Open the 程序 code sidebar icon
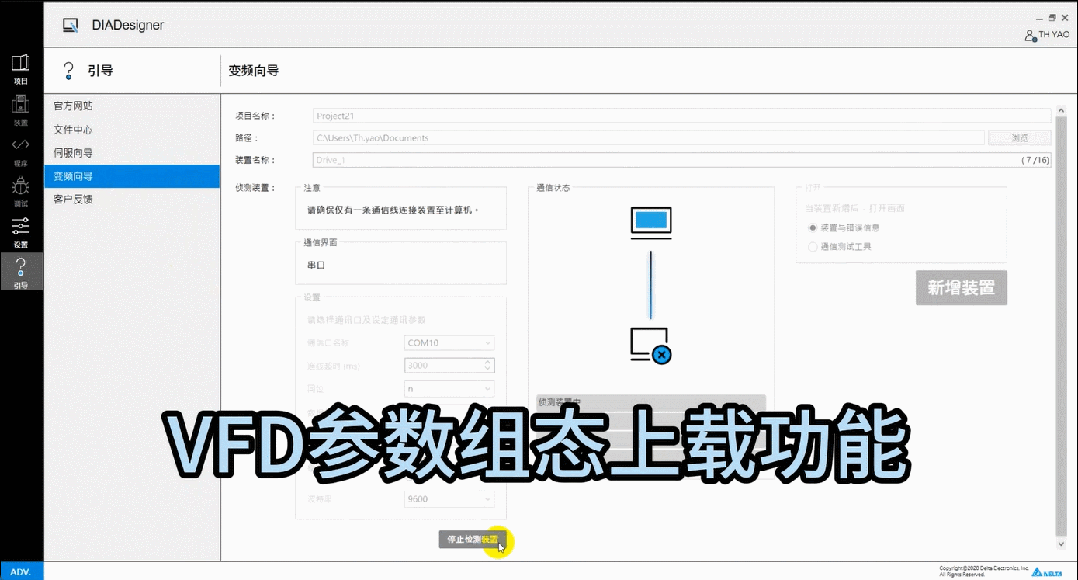This screenshot has width=1078, height=580. 21,151
